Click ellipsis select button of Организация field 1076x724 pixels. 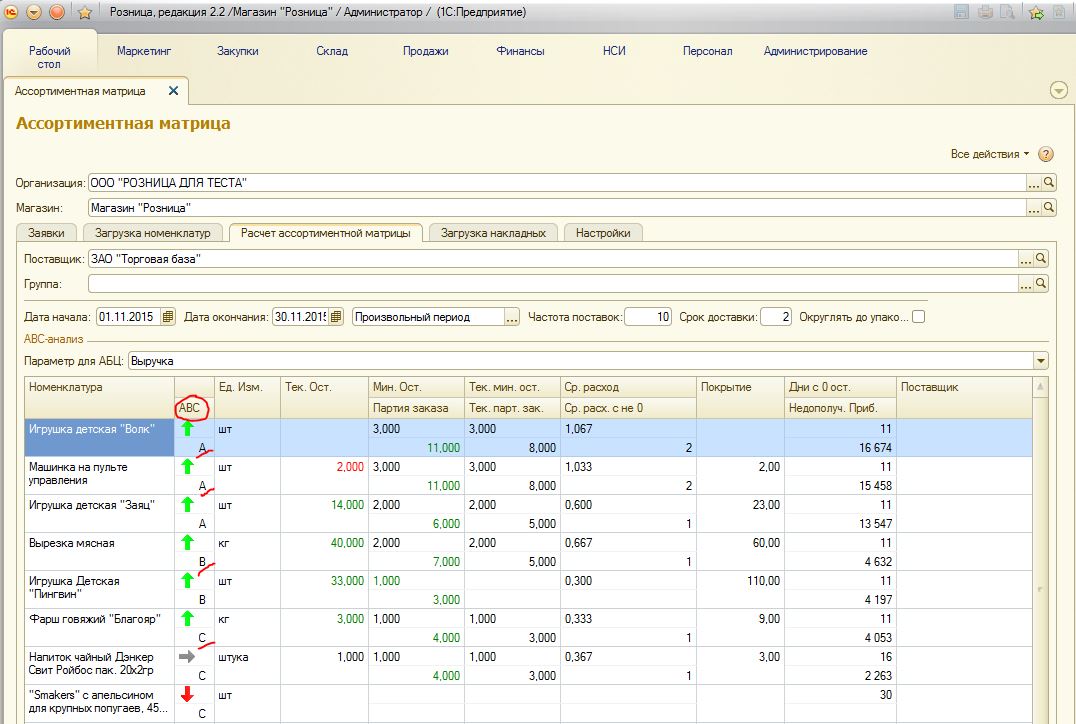coord(1034,183)
